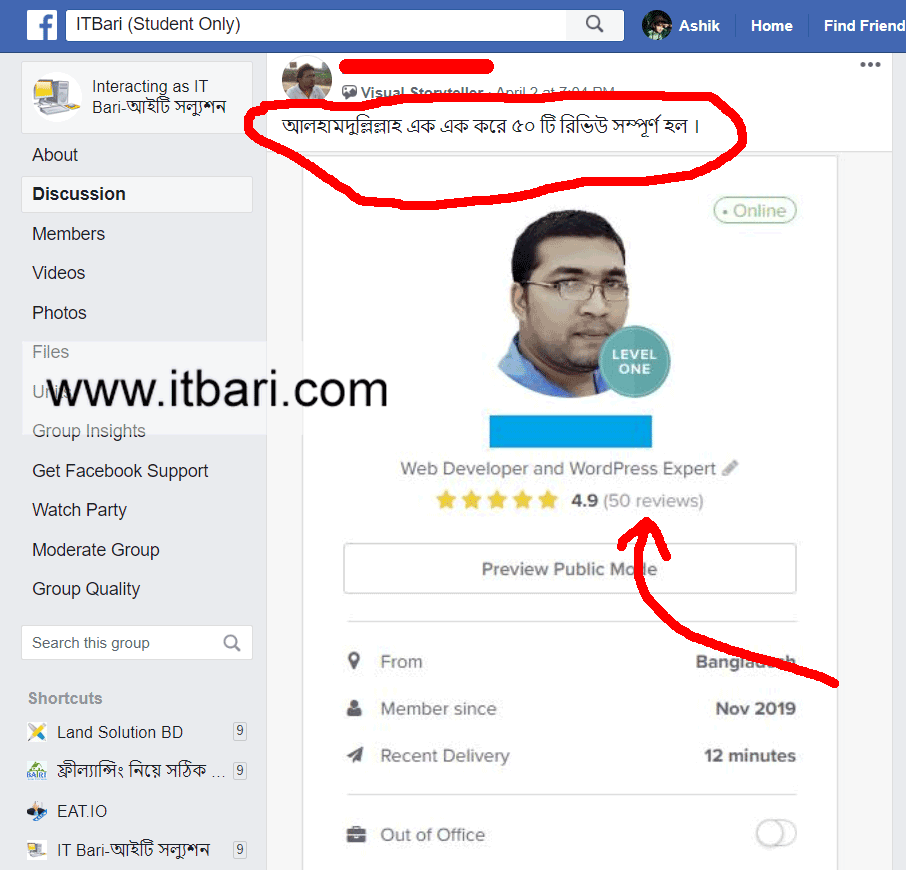Click the IT Bari computer icon in Interacting box

56,97
